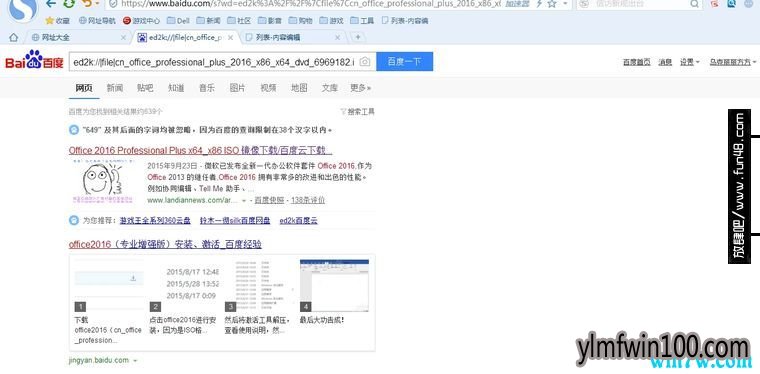Open dropdown arrow next to undo arrow
Screen dimensions: 760x374
pos(97,4)
